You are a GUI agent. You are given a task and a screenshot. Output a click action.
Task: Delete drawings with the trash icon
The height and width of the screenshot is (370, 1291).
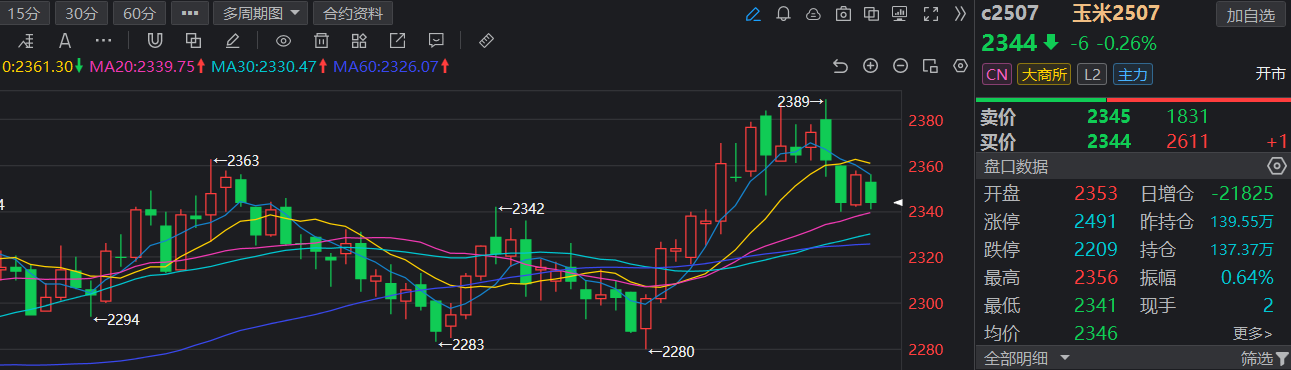click(x=322, y=41)
